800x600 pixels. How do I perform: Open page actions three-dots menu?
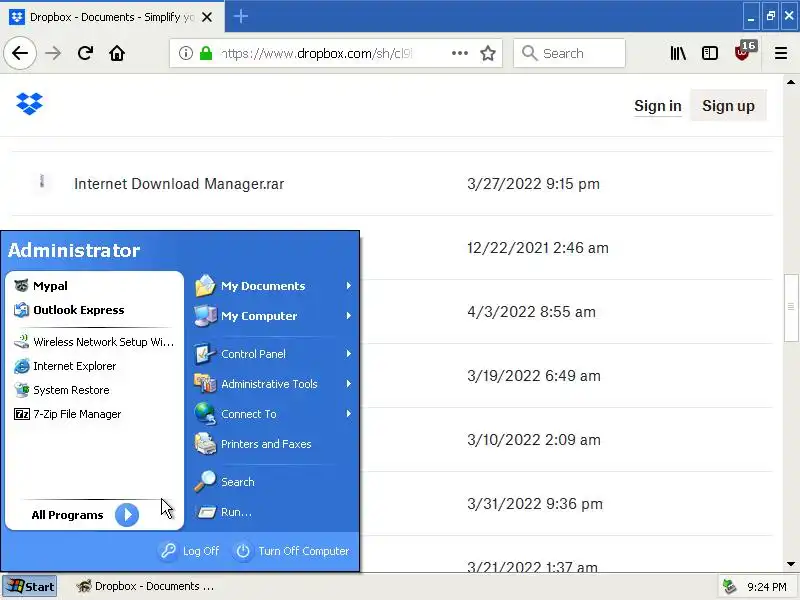pyautogui.click(x=460, y=53)
